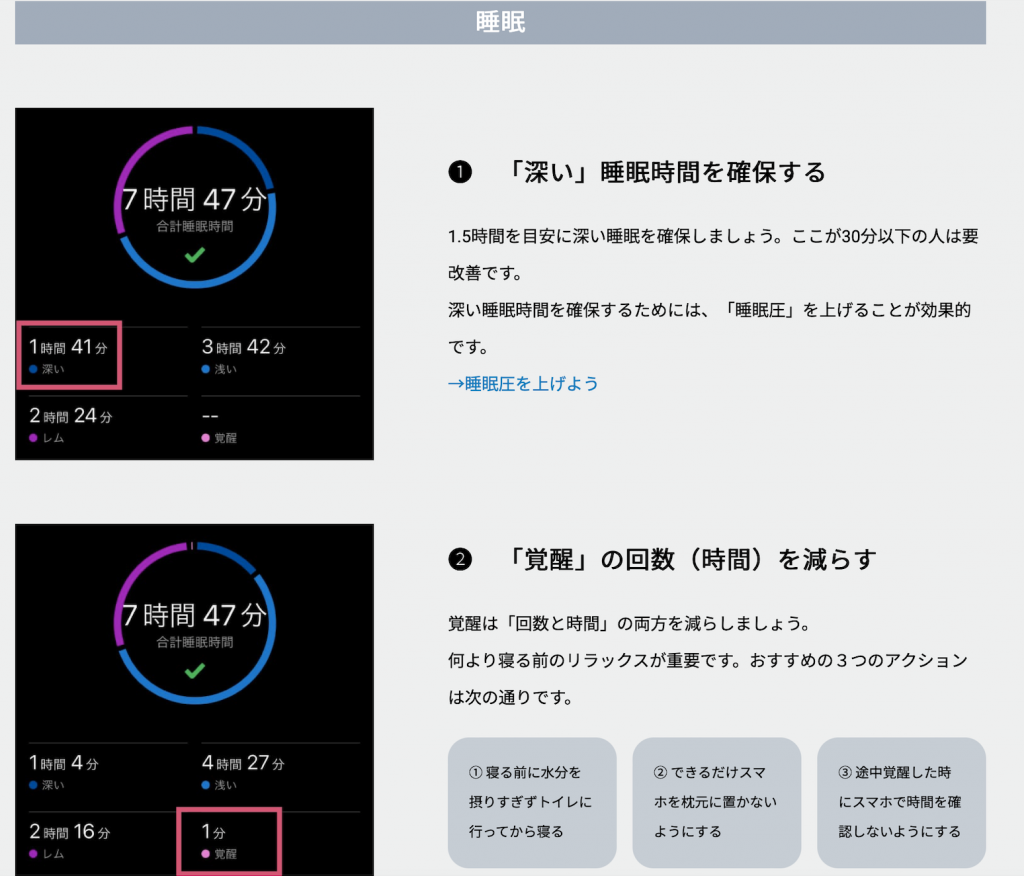Click the blue dot beside 深い 1時間4分
This screenshot has height=876, width=1024.
tap(34, 785)
